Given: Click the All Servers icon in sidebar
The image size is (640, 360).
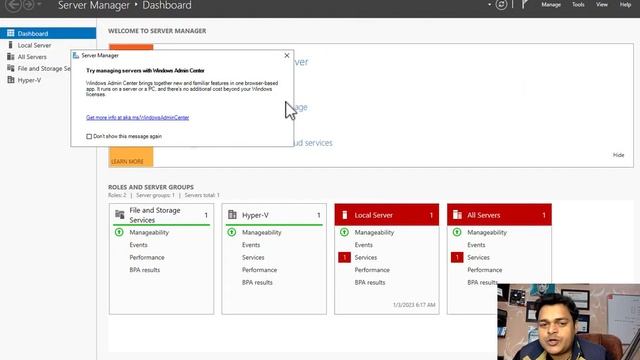Looking at the screenshot, I should 11,56.
